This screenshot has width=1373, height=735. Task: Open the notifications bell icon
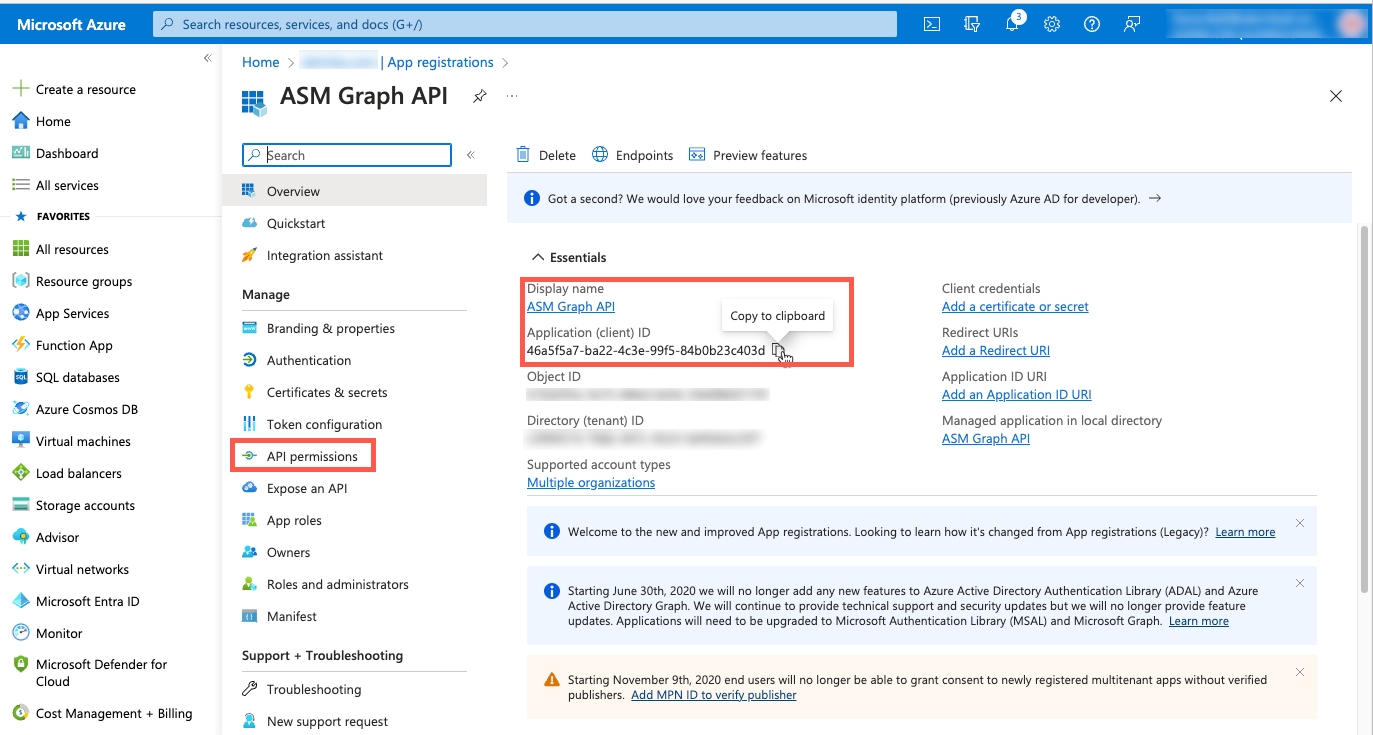[x=1012, y=25]
